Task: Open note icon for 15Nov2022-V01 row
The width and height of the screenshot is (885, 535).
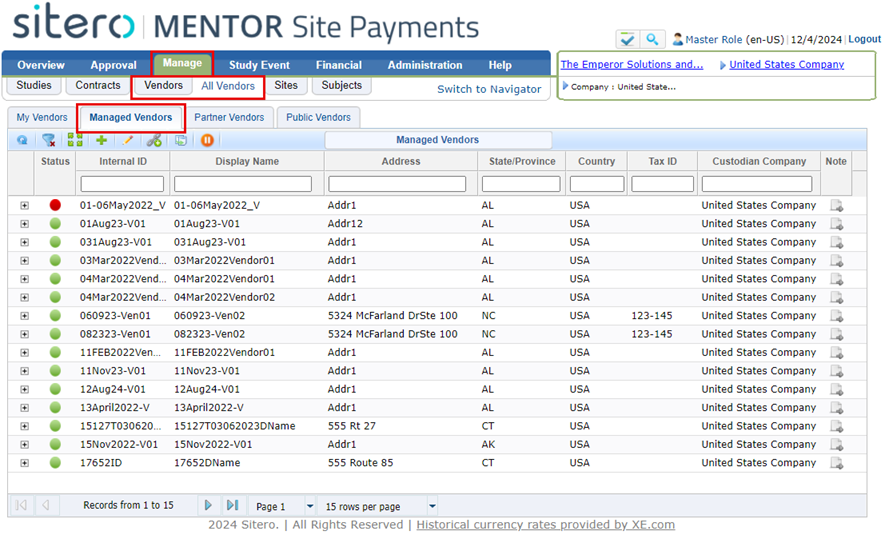Action: coord(836,445)
